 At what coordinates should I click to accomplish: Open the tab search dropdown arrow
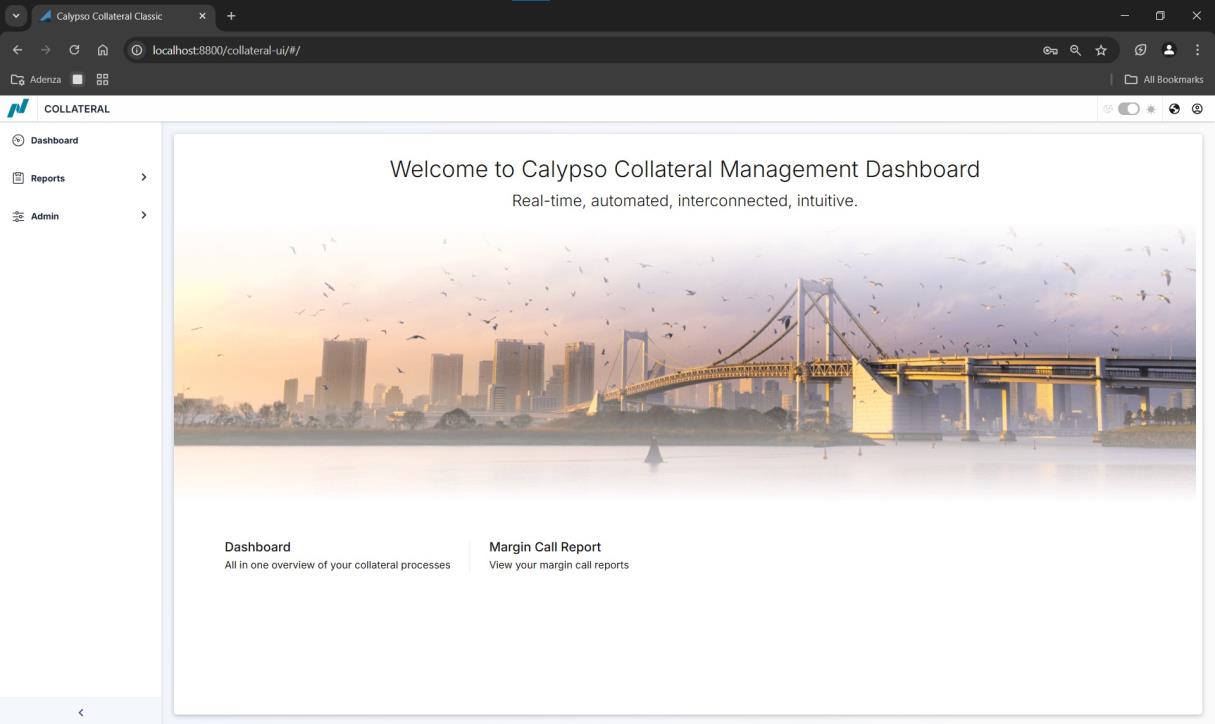click(x=14, y=16)
